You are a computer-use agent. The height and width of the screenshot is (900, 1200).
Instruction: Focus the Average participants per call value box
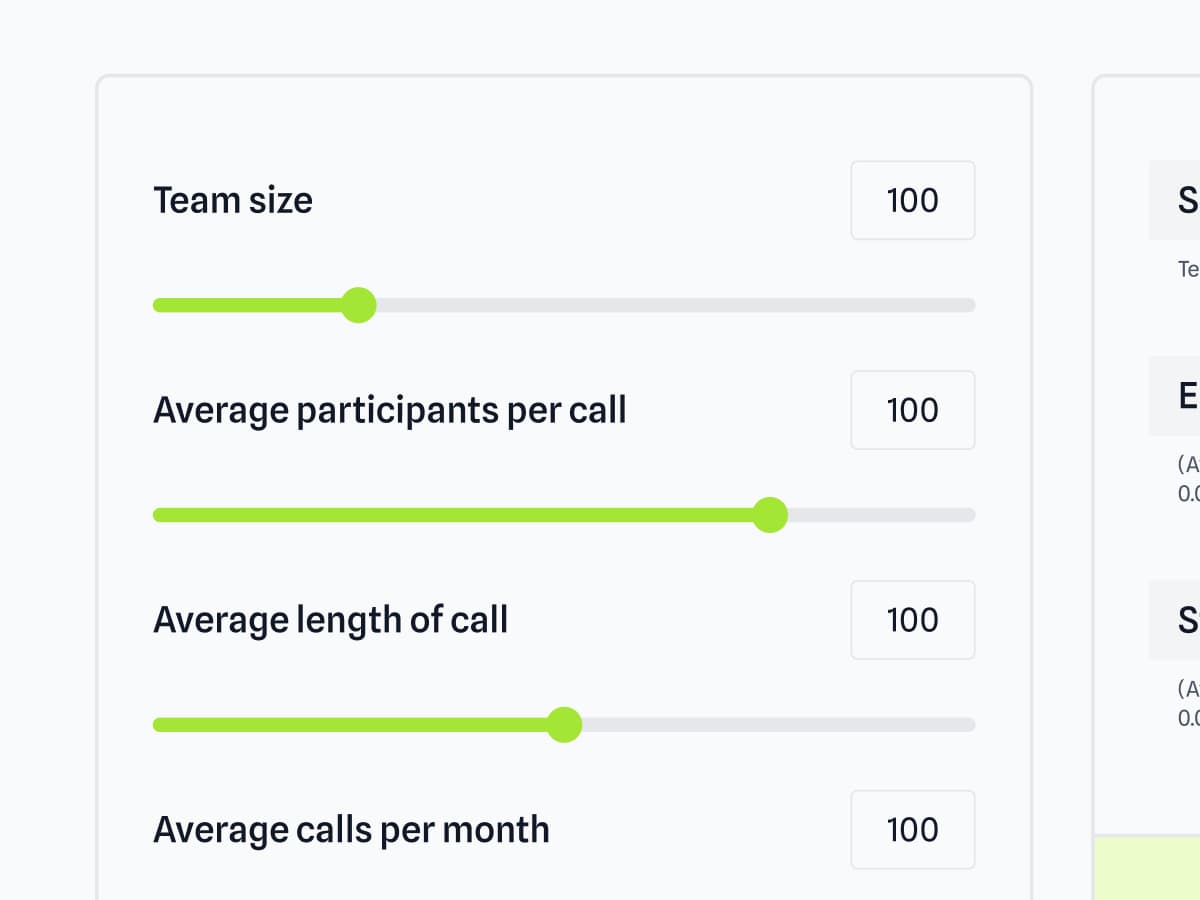912,410
